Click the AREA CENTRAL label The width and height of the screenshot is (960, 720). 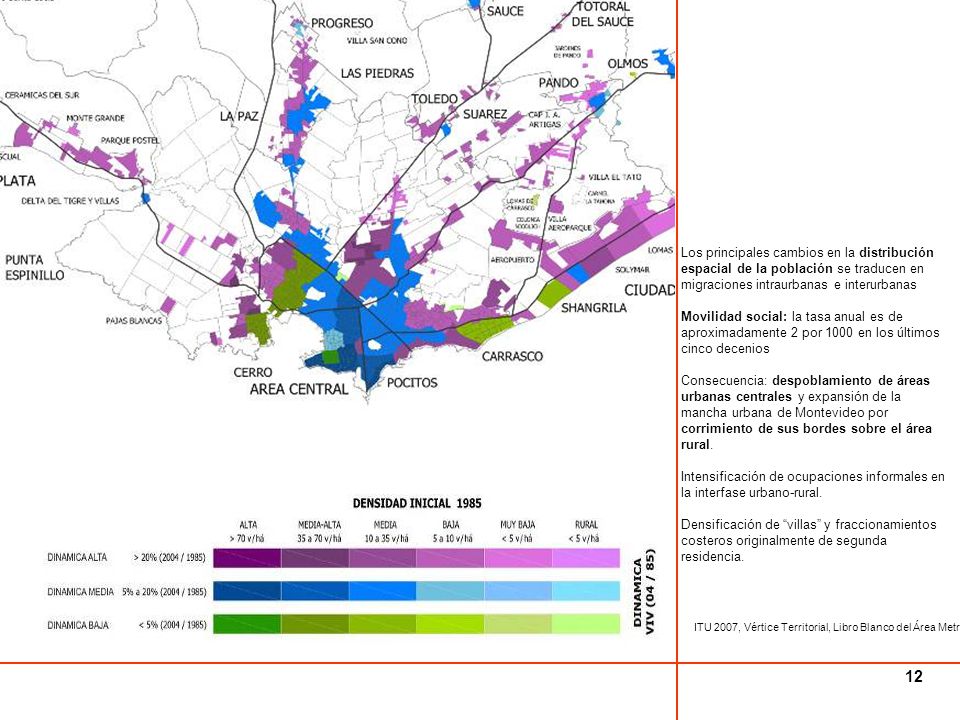[299, 389]
